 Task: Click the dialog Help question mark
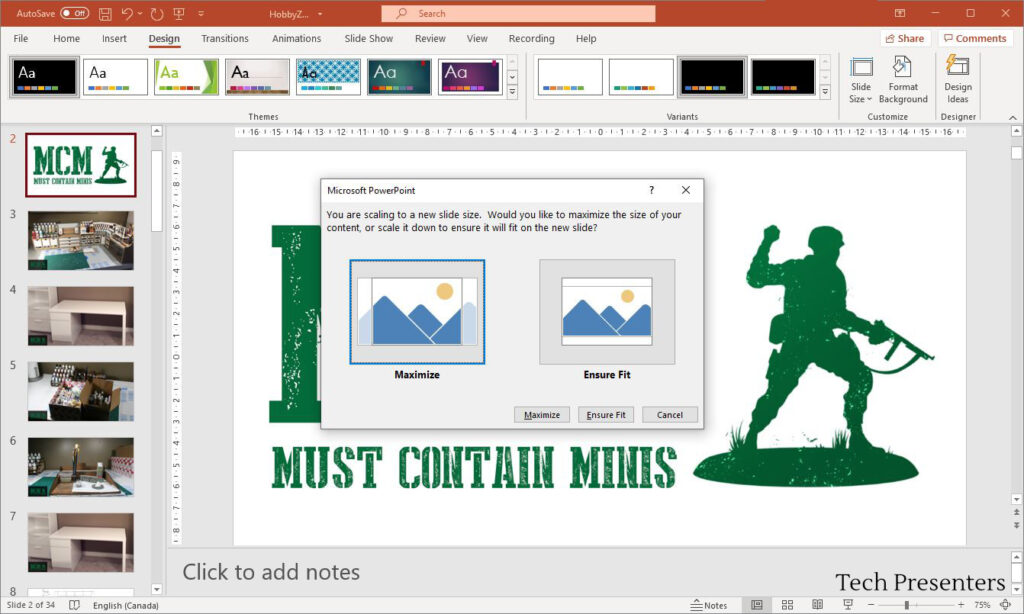coord(651,190)
